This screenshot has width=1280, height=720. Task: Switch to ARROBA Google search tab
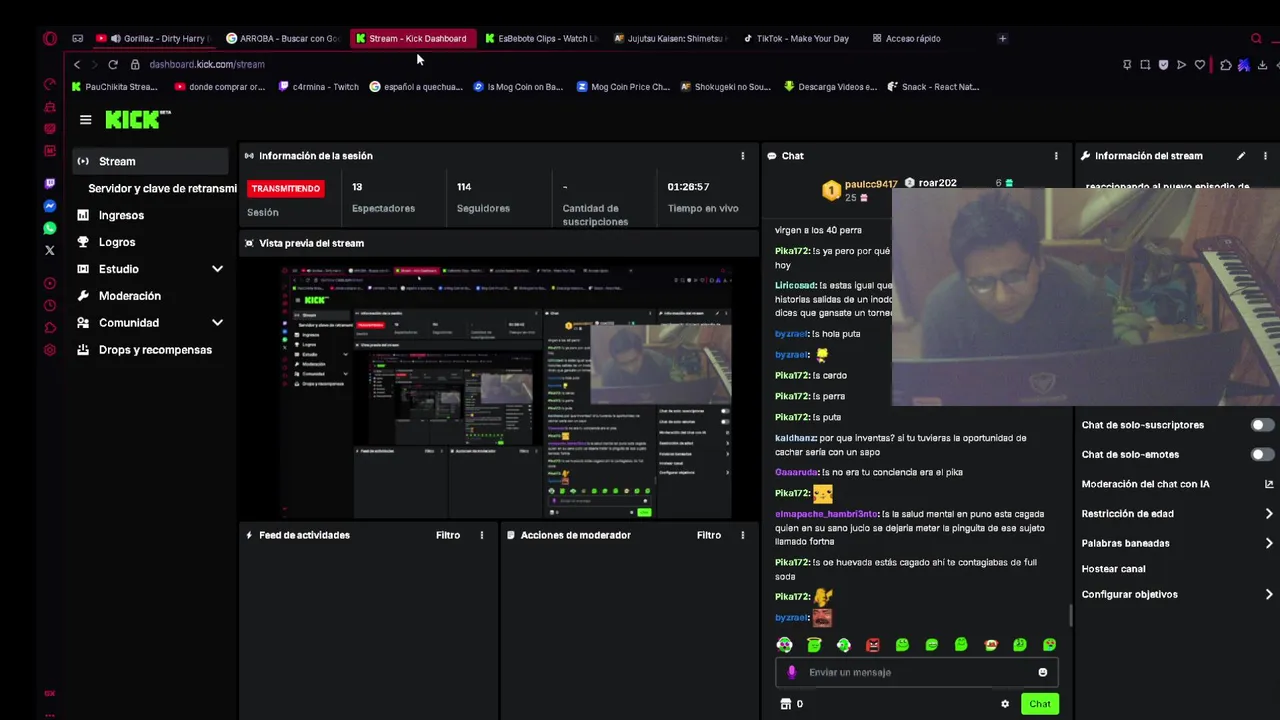(283, 39)
